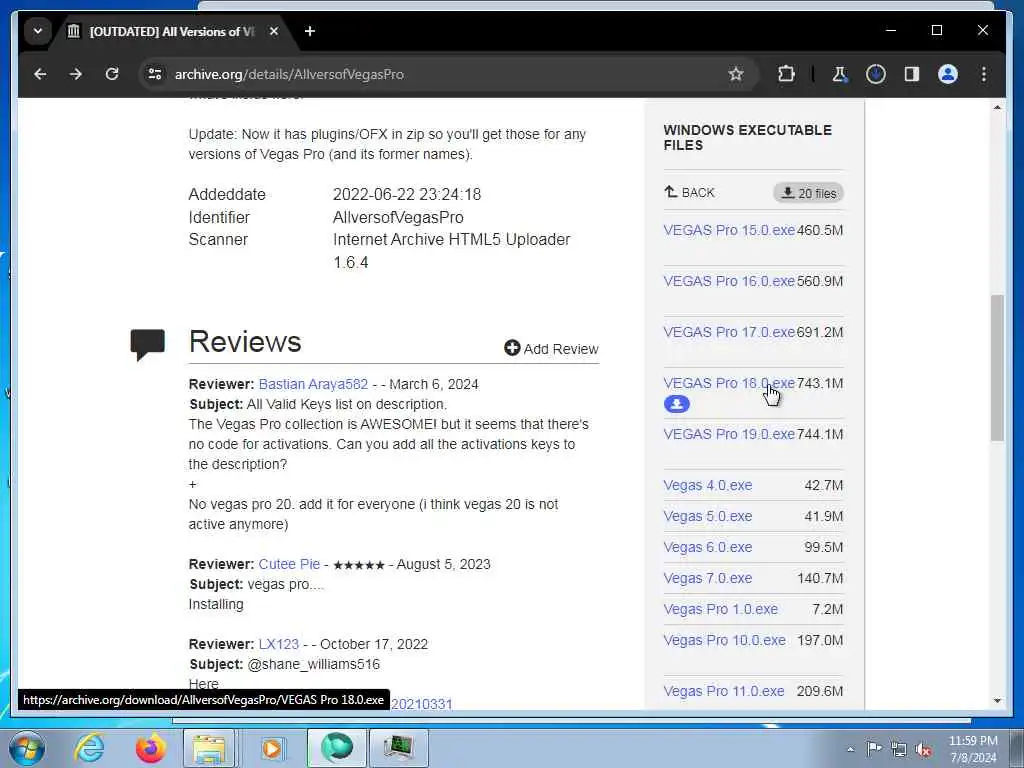Open the Chrome profile avatar
1024x768 pixels.
point(948,74)
